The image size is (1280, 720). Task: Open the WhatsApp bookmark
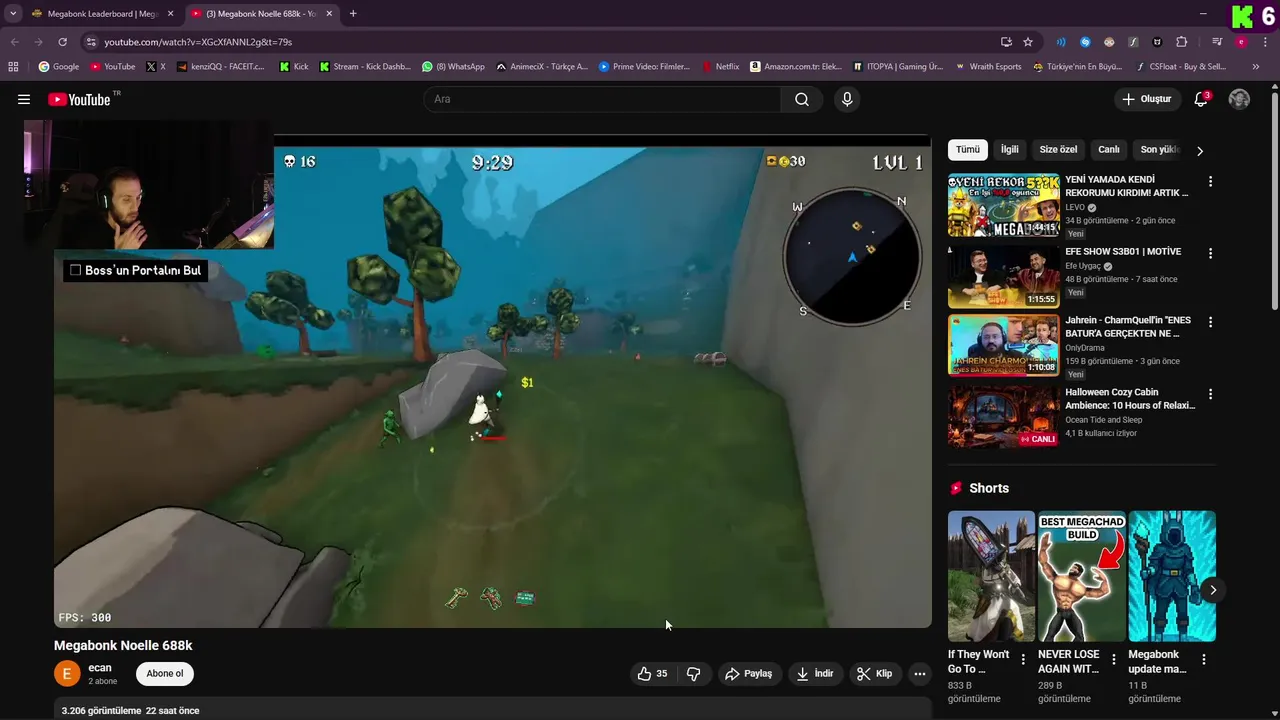click(453, 66)
